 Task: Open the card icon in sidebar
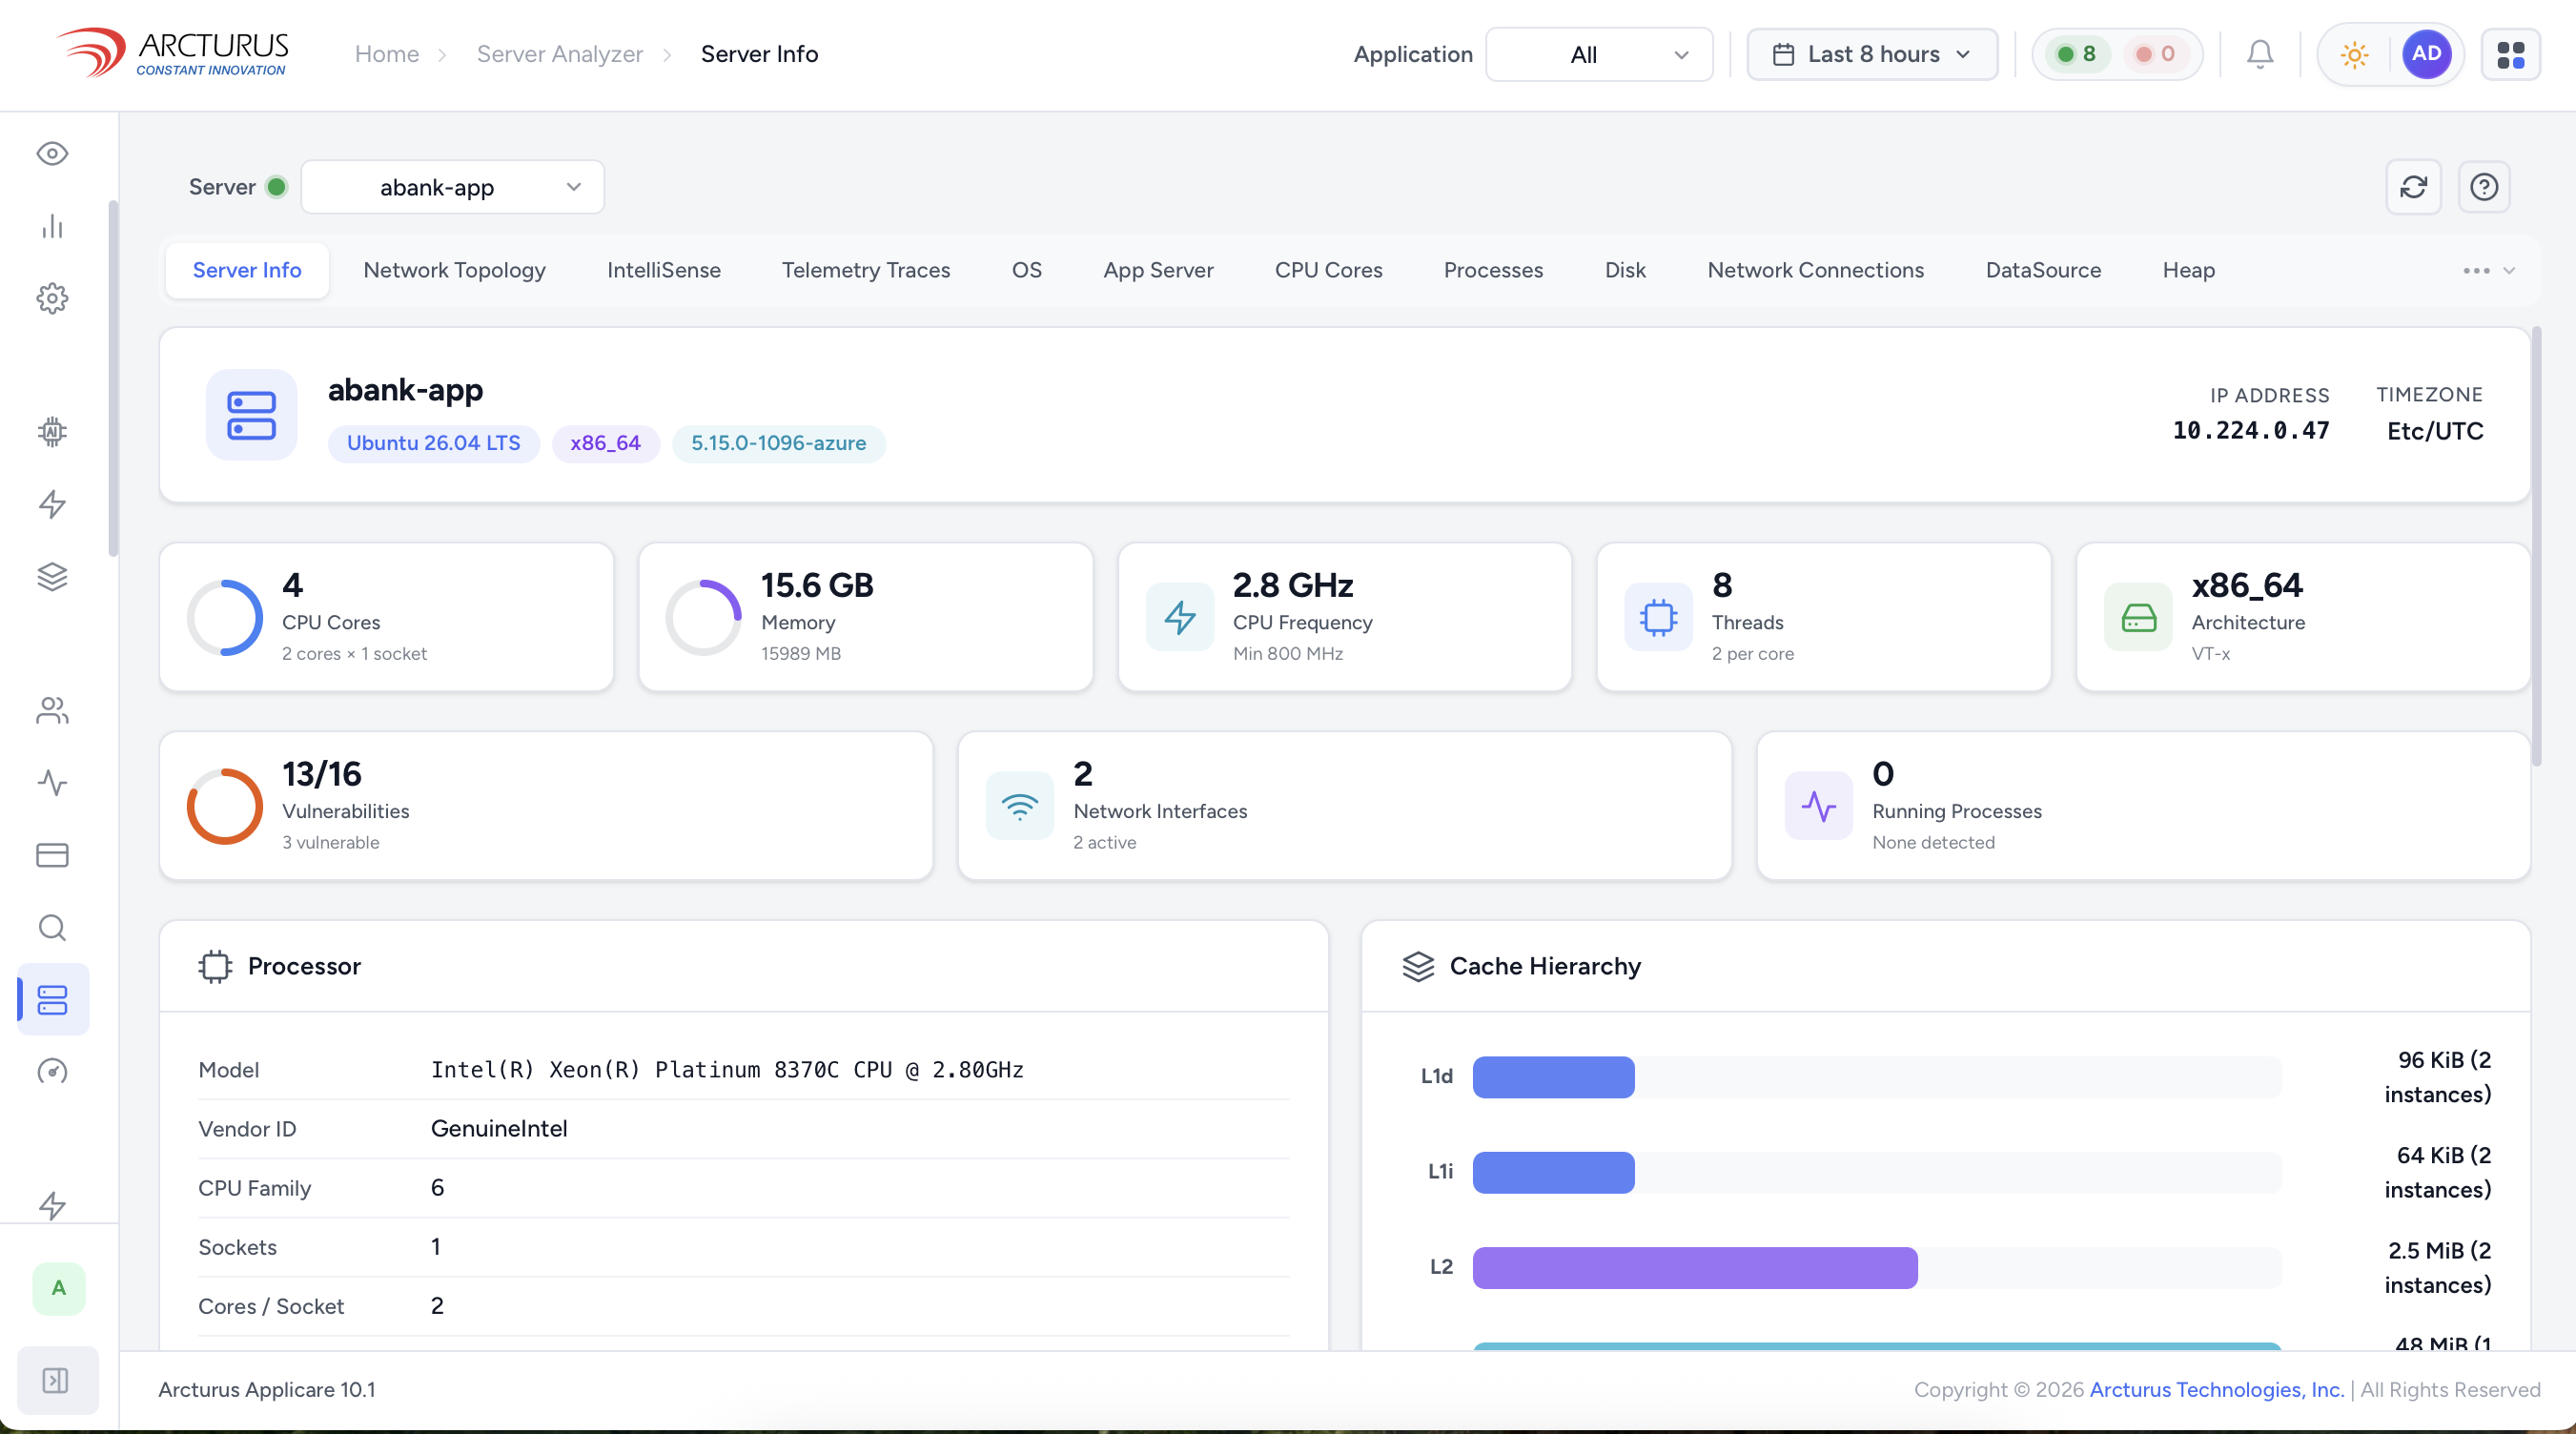(x=52, y=855)
